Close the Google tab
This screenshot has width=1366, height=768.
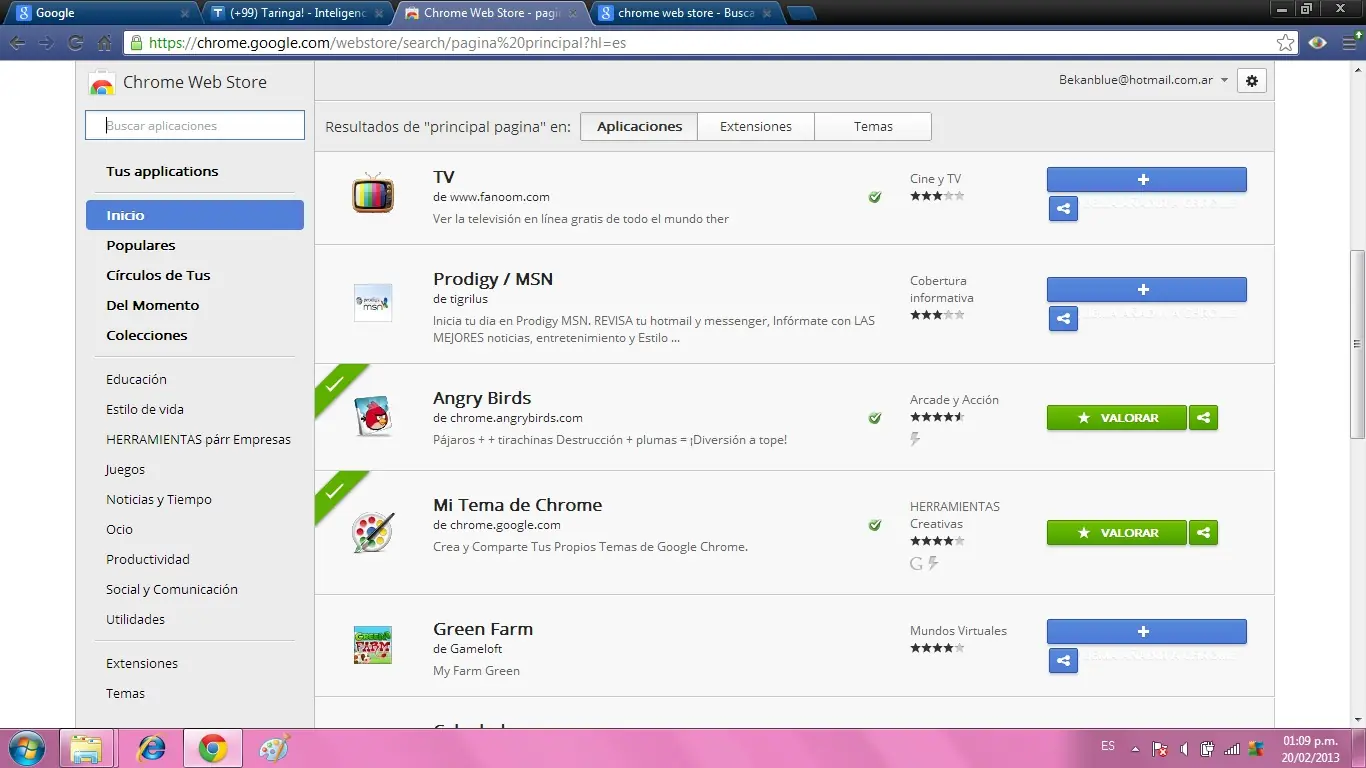185,14
